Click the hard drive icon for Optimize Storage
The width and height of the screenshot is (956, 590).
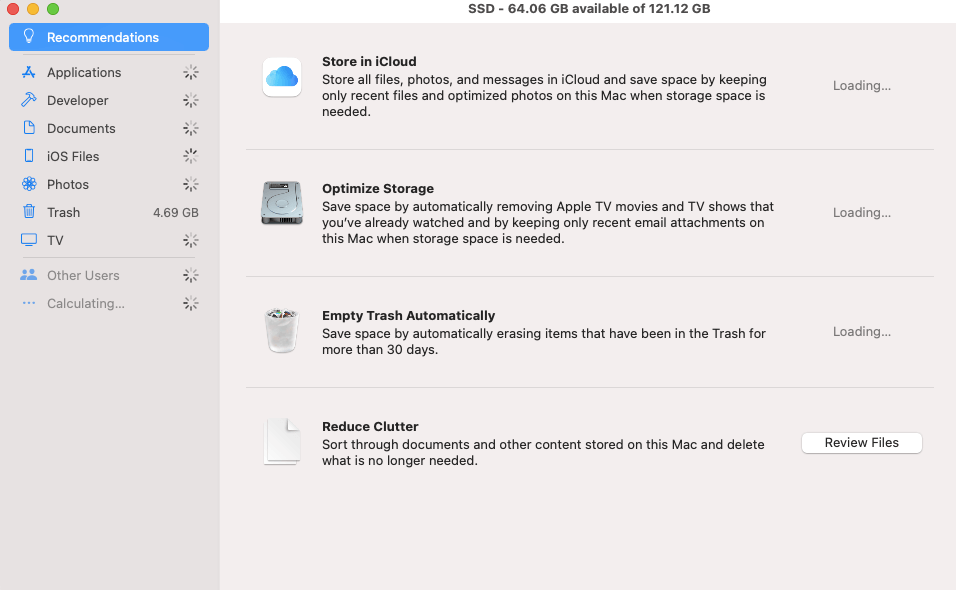pos(281,202)
